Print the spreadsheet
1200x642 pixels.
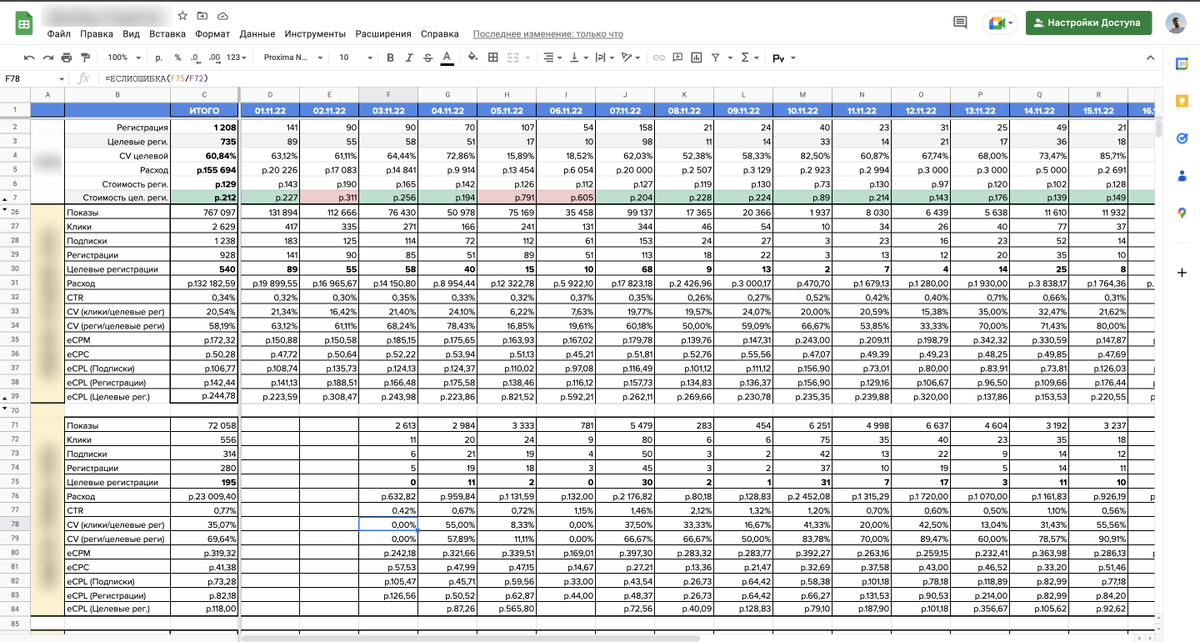point(67,58)
